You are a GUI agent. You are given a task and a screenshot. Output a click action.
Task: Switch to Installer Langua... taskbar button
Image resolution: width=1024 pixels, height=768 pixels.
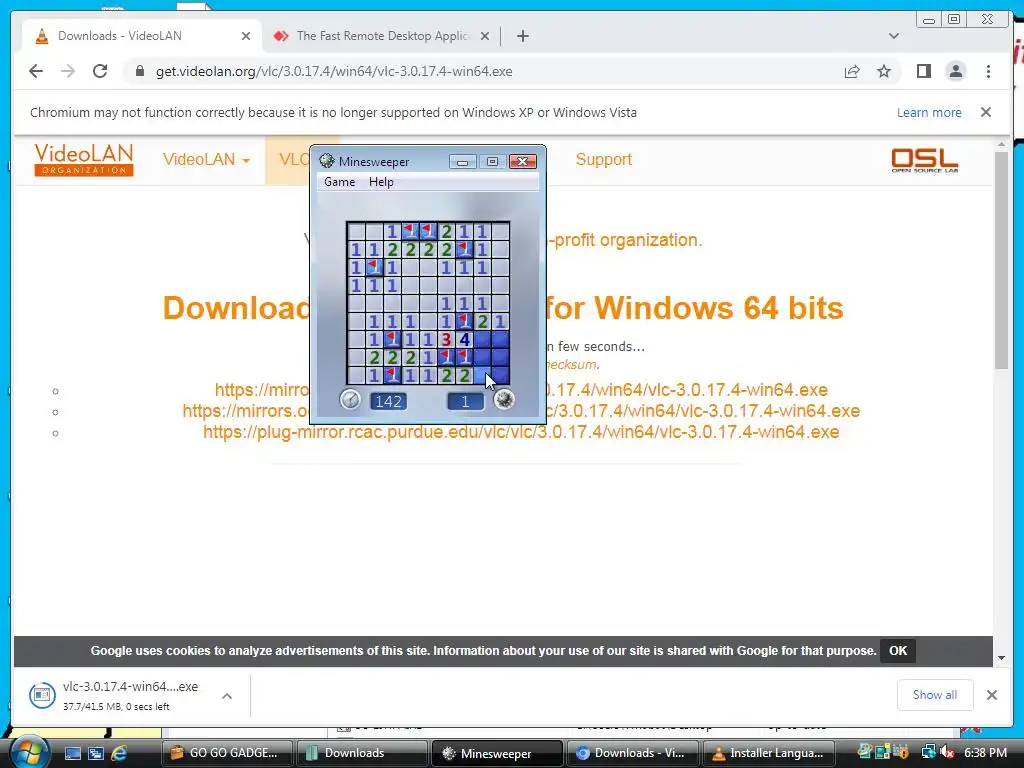click(768, 753)
